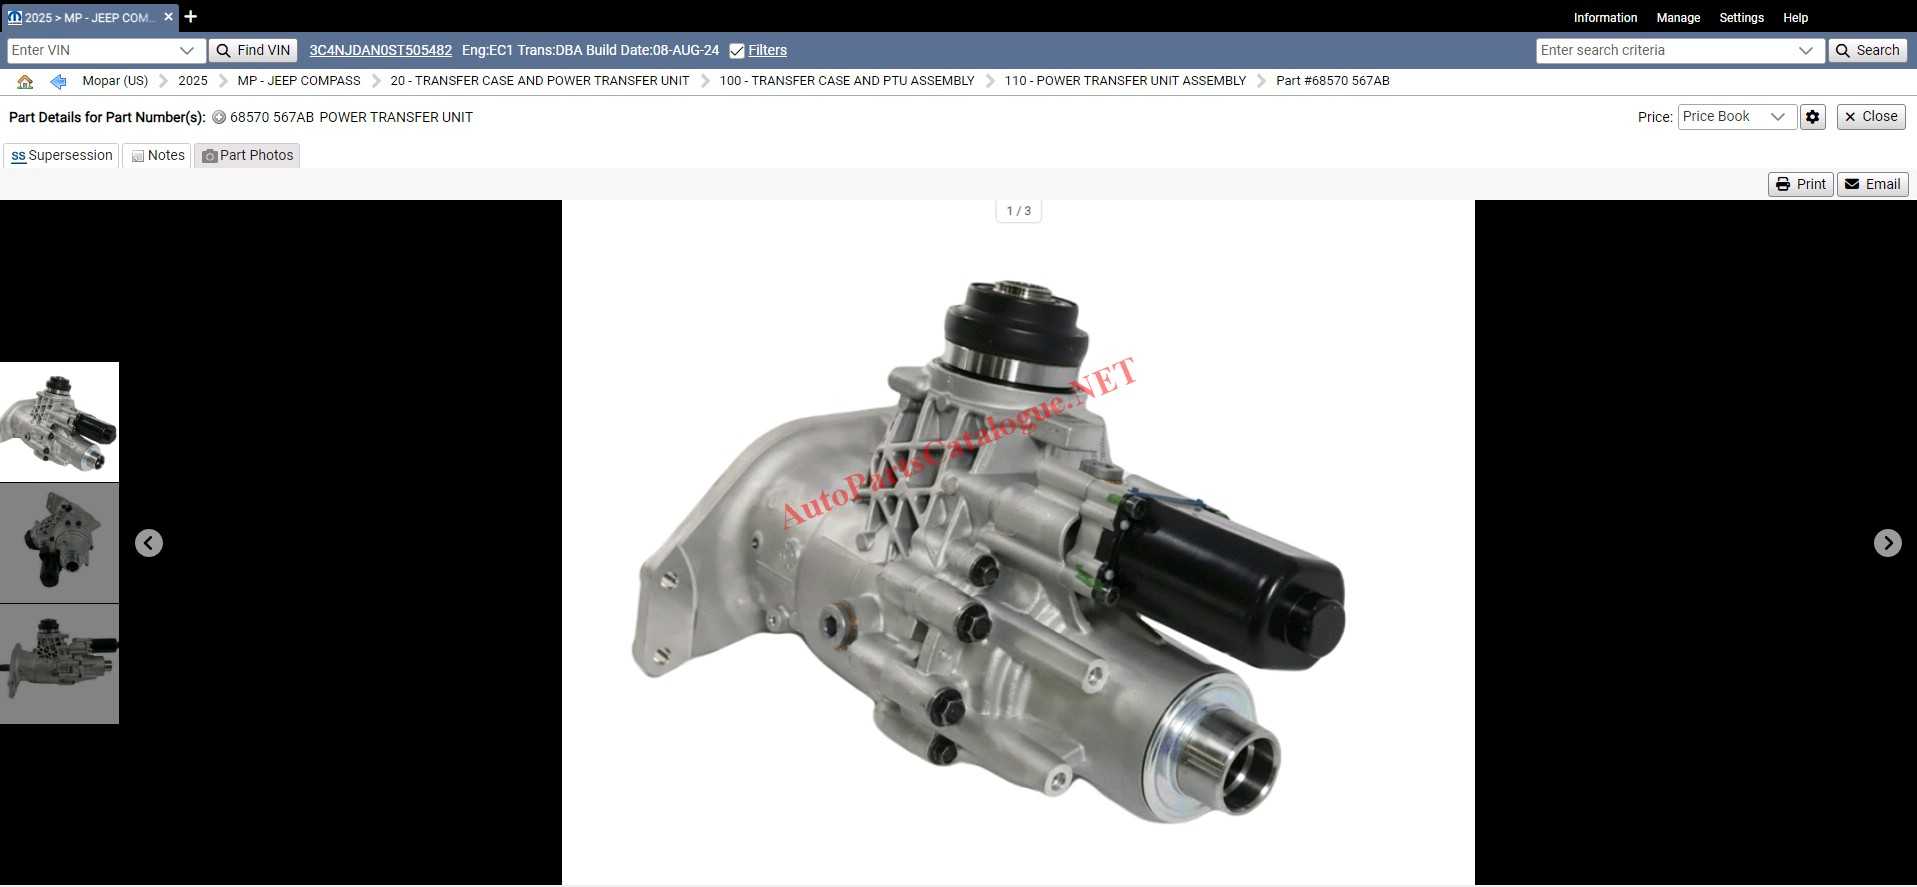Open the Notes tab

tap(157, 156)
